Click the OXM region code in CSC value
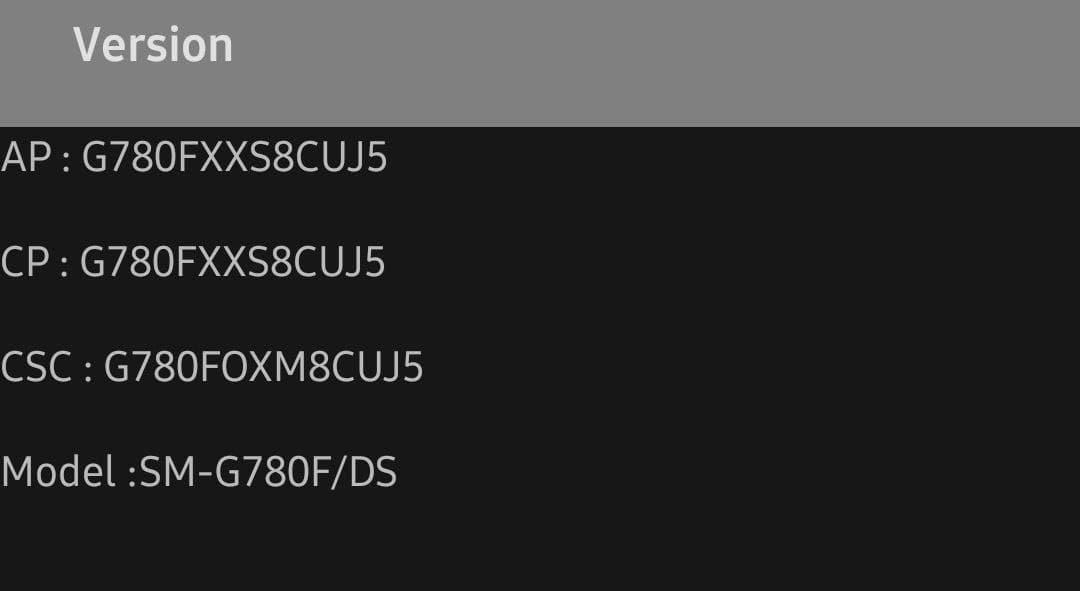This screenshot has width=1080, height=591. pyautogui.click(x=263, y=367)
